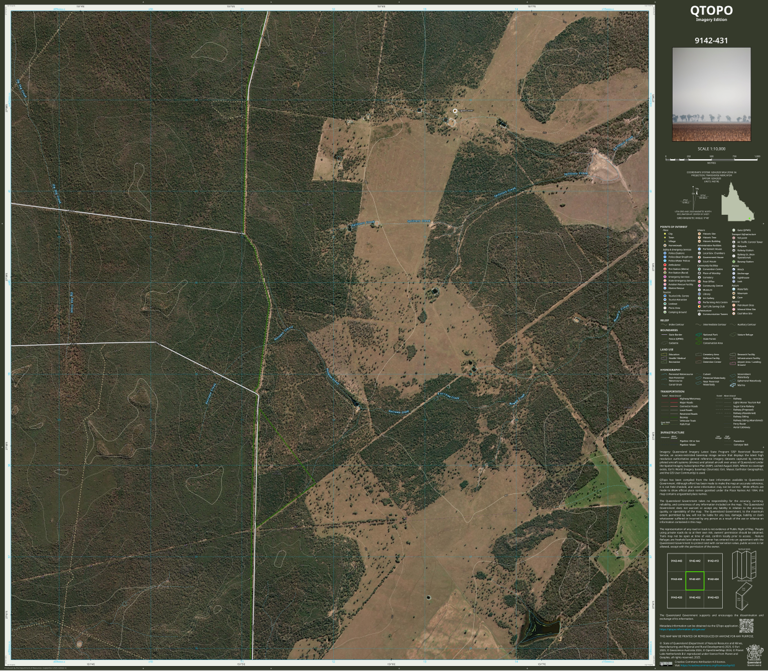Viewport: 768px width, 671px height.
Task: Click the Queensland state locator map
Action: pos(737,201)
